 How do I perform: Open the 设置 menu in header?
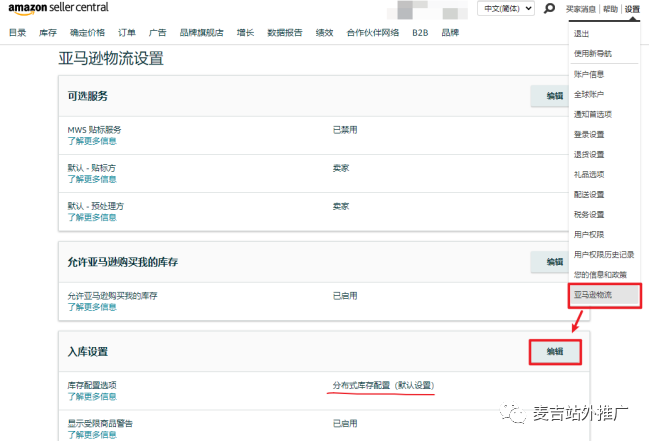(632, 9)
